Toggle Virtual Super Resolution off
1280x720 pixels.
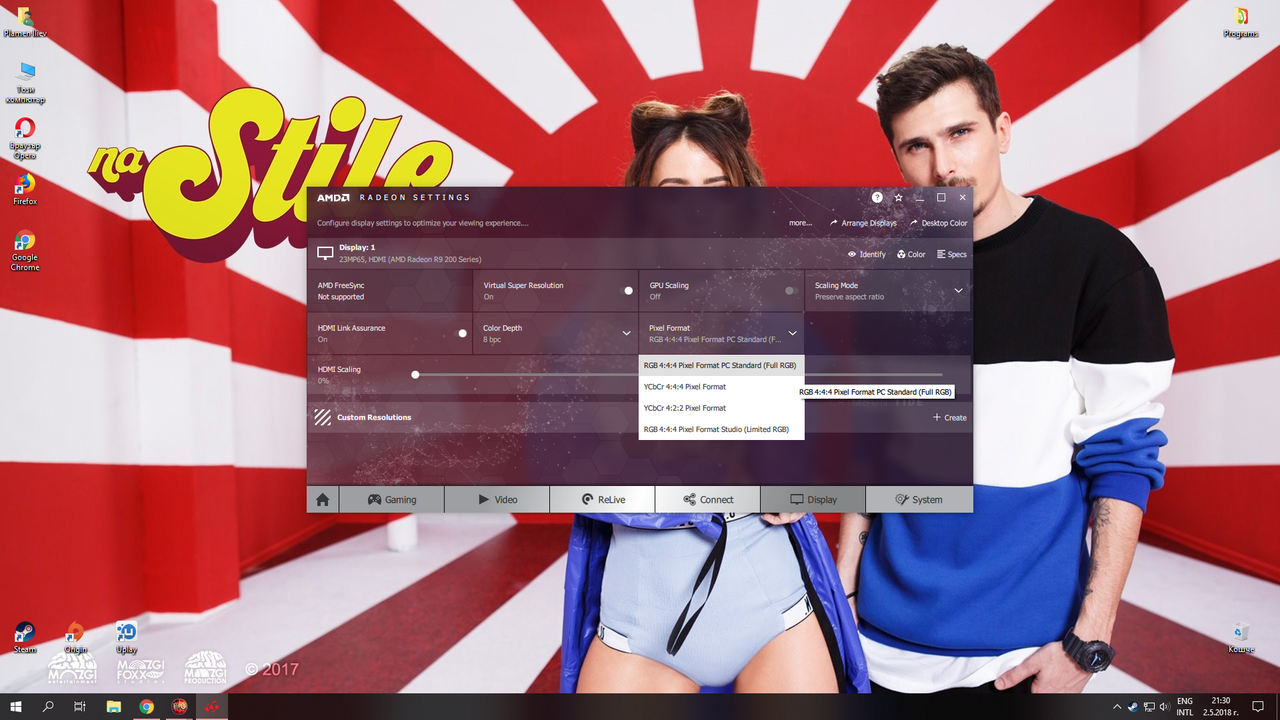629,290
